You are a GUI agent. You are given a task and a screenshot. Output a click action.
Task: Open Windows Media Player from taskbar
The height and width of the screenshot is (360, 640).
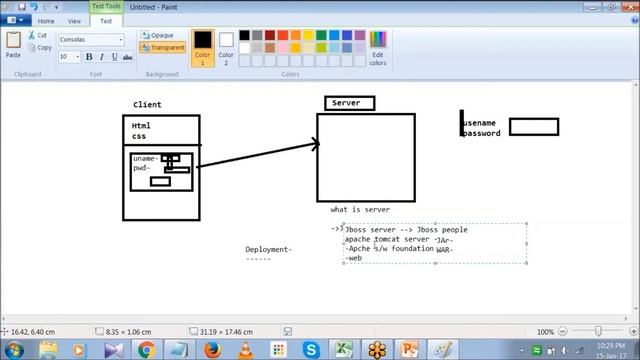[79, 350]
